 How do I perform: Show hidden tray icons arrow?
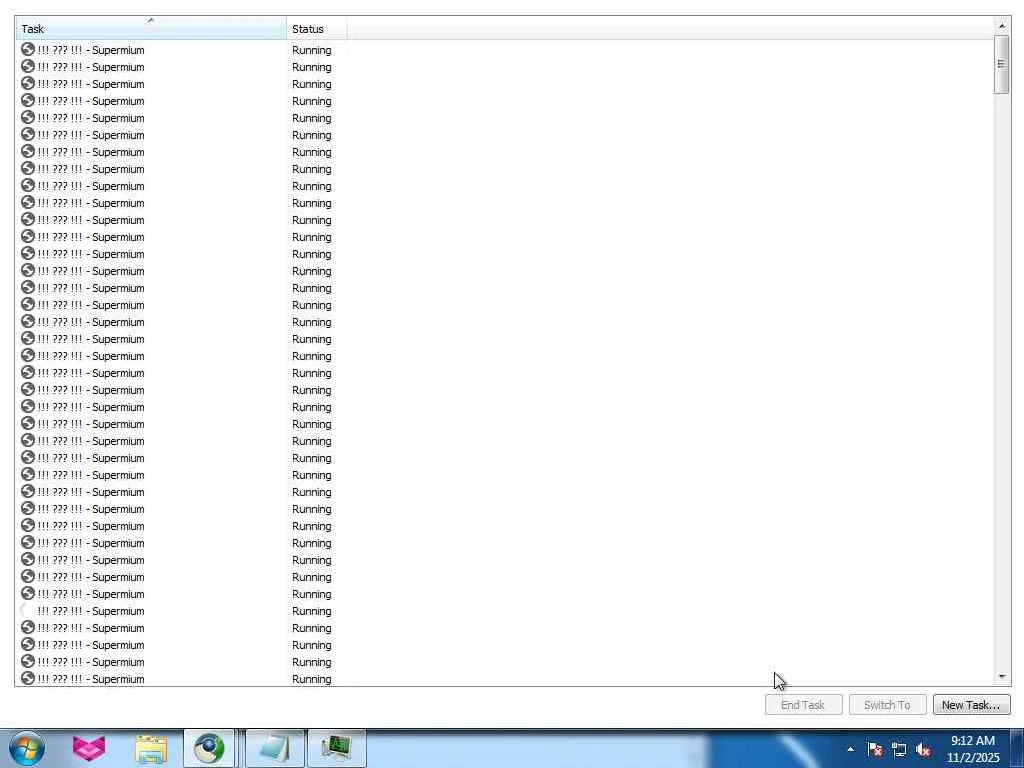[850, 749]
